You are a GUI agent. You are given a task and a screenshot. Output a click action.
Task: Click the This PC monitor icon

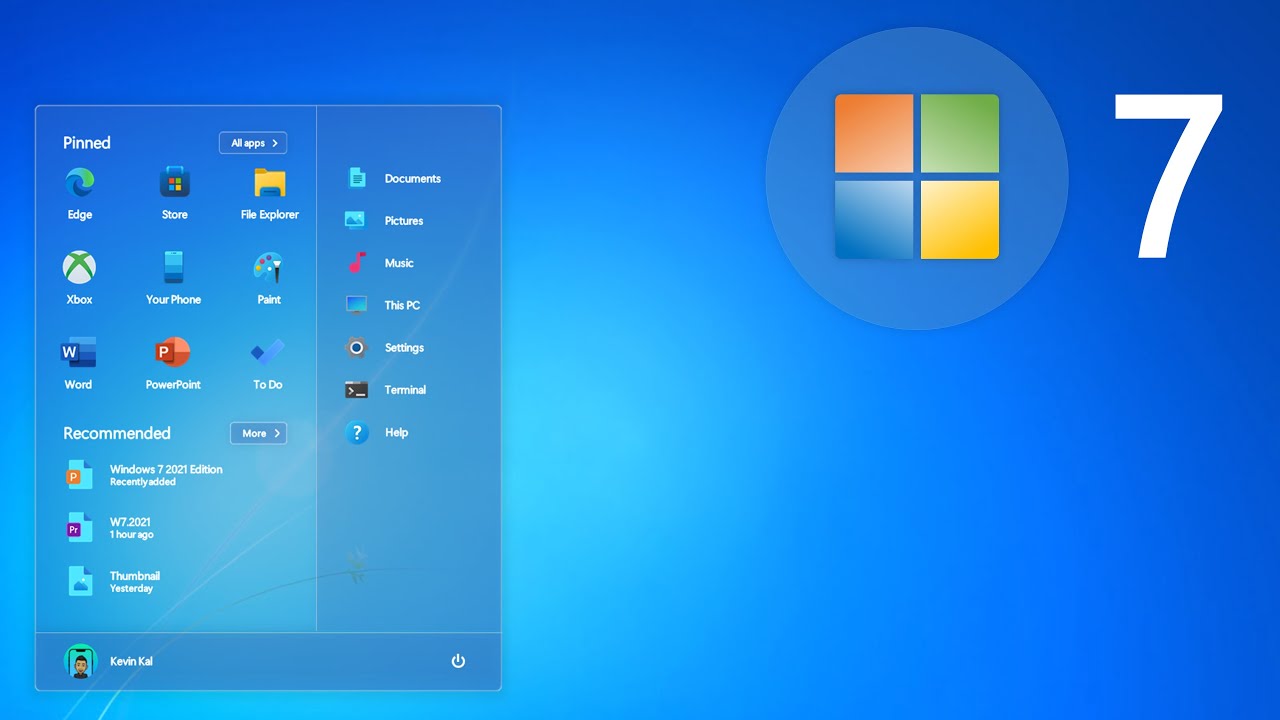[357, 305]
